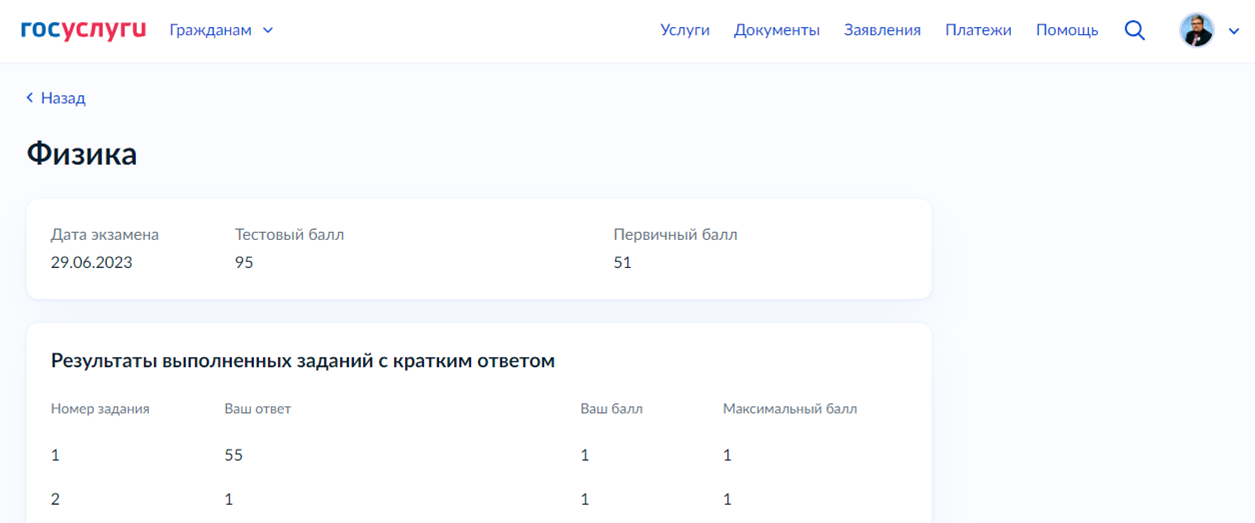The height and width of the screenshot is (523, 1255).
Task: Click the Госуслуги logo
Action: click(x=83, y=30)
